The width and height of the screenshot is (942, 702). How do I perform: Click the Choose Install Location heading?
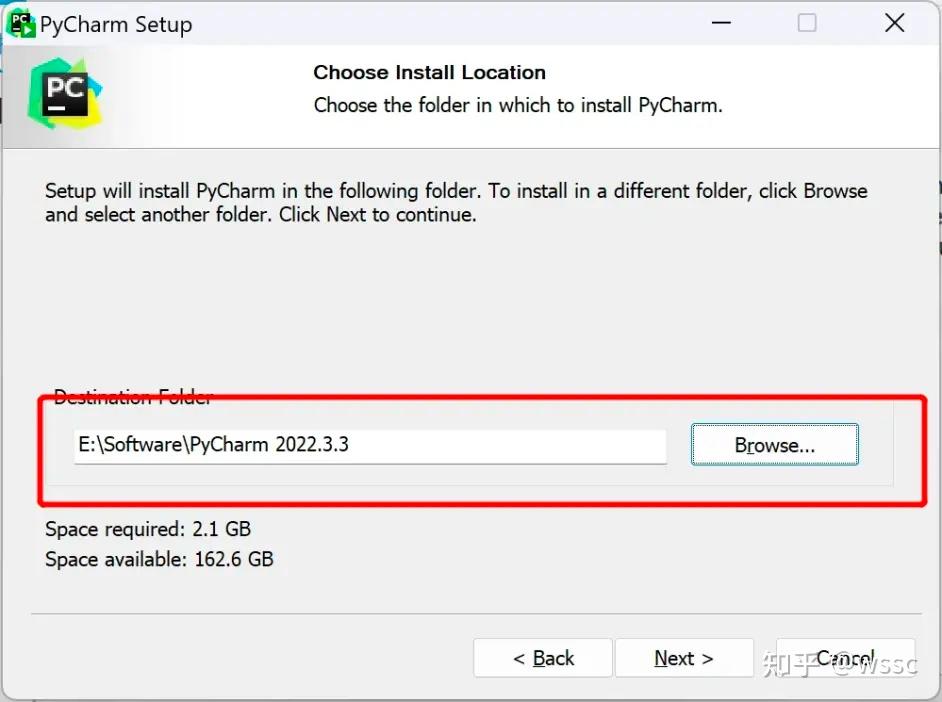[429, 72]
